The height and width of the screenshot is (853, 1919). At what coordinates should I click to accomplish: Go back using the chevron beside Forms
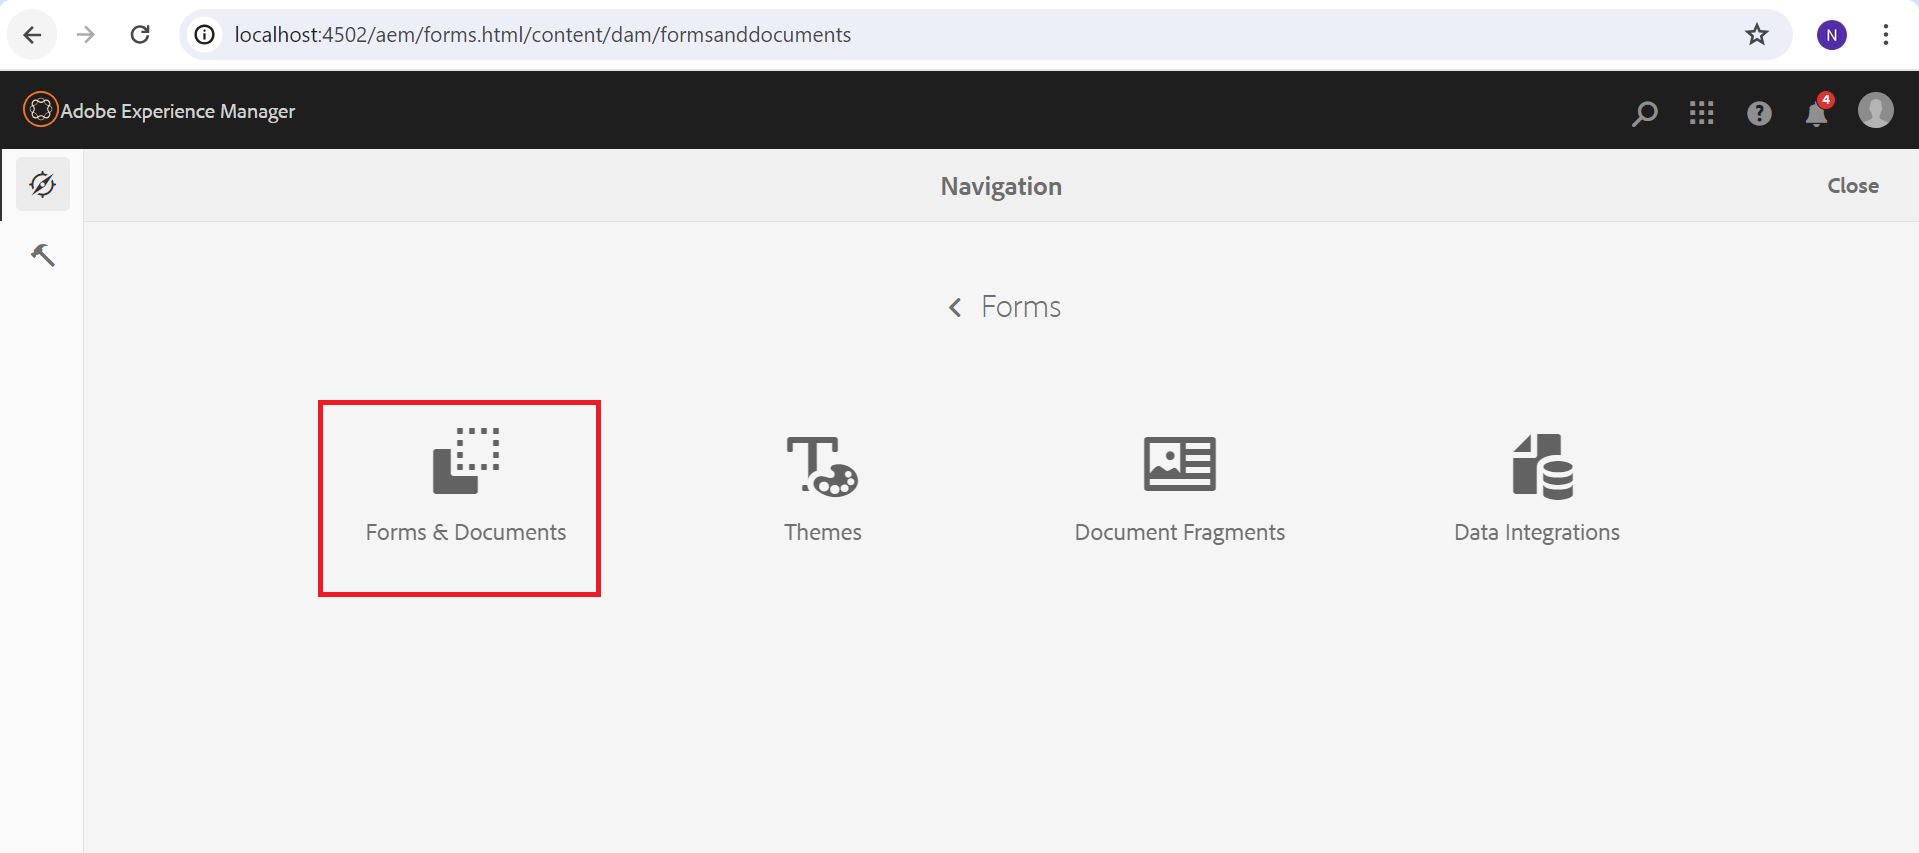click(x=955, y=307)
